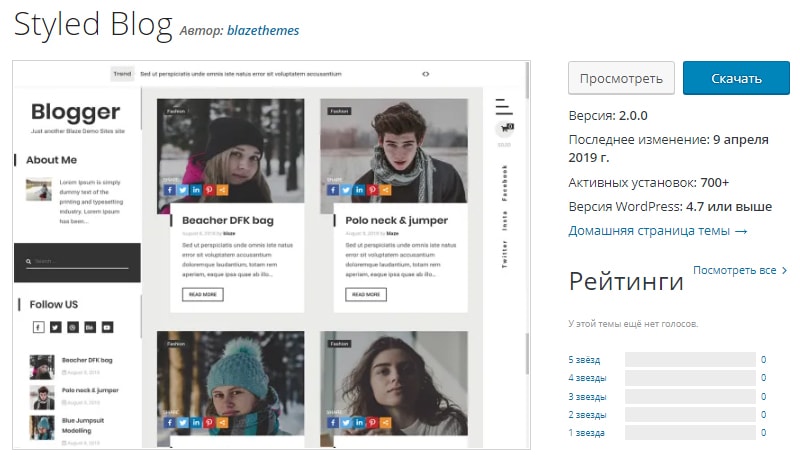Click the 5-star vote count 0
The image size is (800, 455).
763,360
